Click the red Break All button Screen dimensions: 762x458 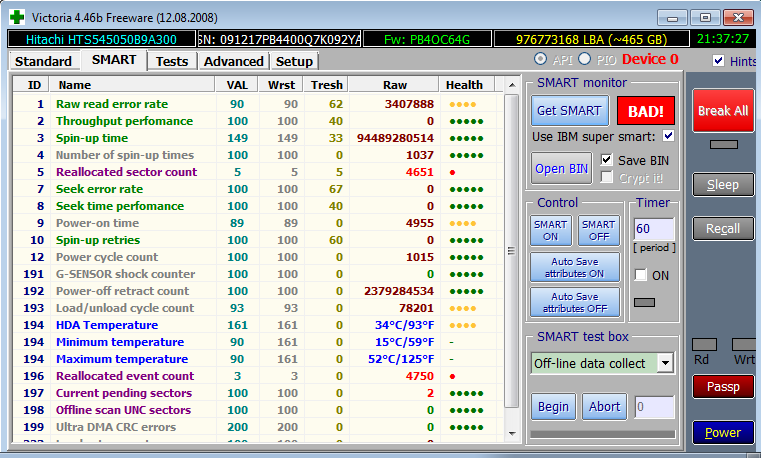(722, 110)
